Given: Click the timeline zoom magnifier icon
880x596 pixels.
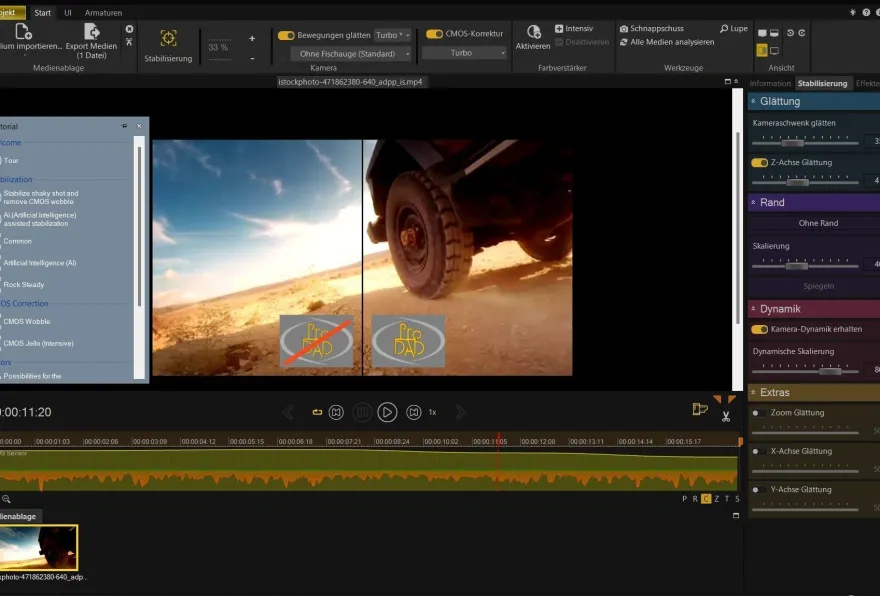Looking at the screenshot, I should click(6, 499).
